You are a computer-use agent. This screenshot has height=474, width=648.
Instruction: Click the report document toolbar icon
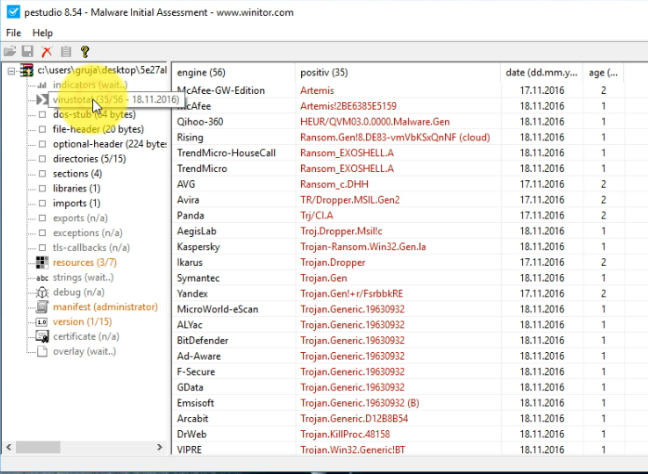pyautogui.click(x=65, y=51)
